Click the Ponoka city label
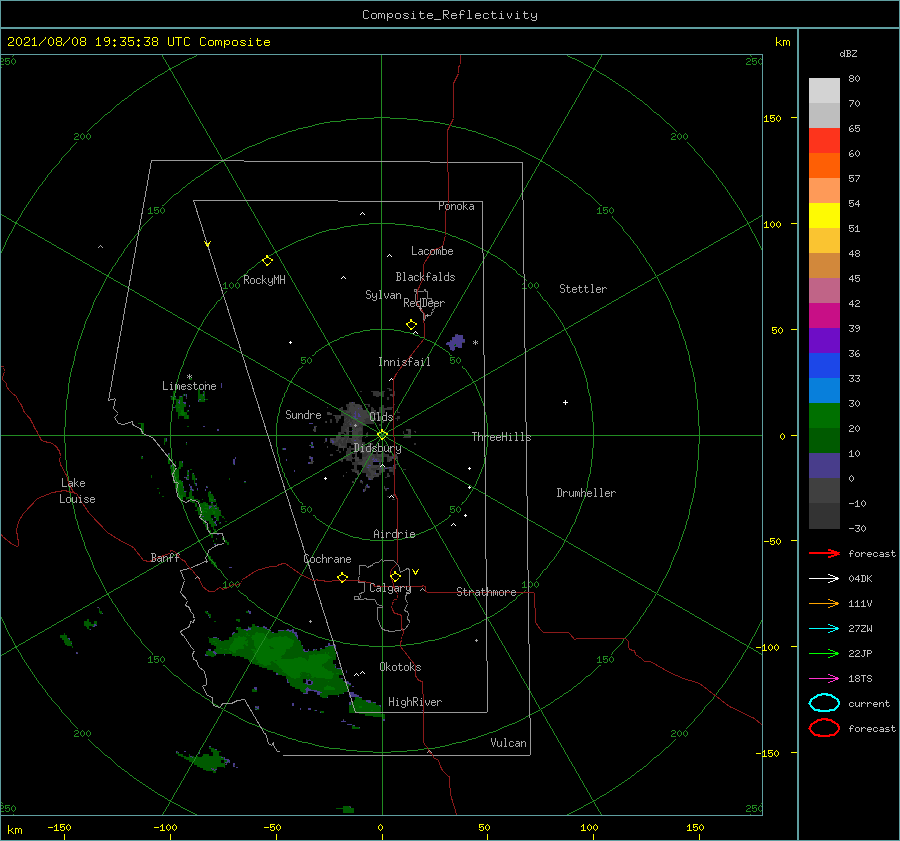Image resolution: width=900 pixels, height=841 pixels. click(456, 206)
